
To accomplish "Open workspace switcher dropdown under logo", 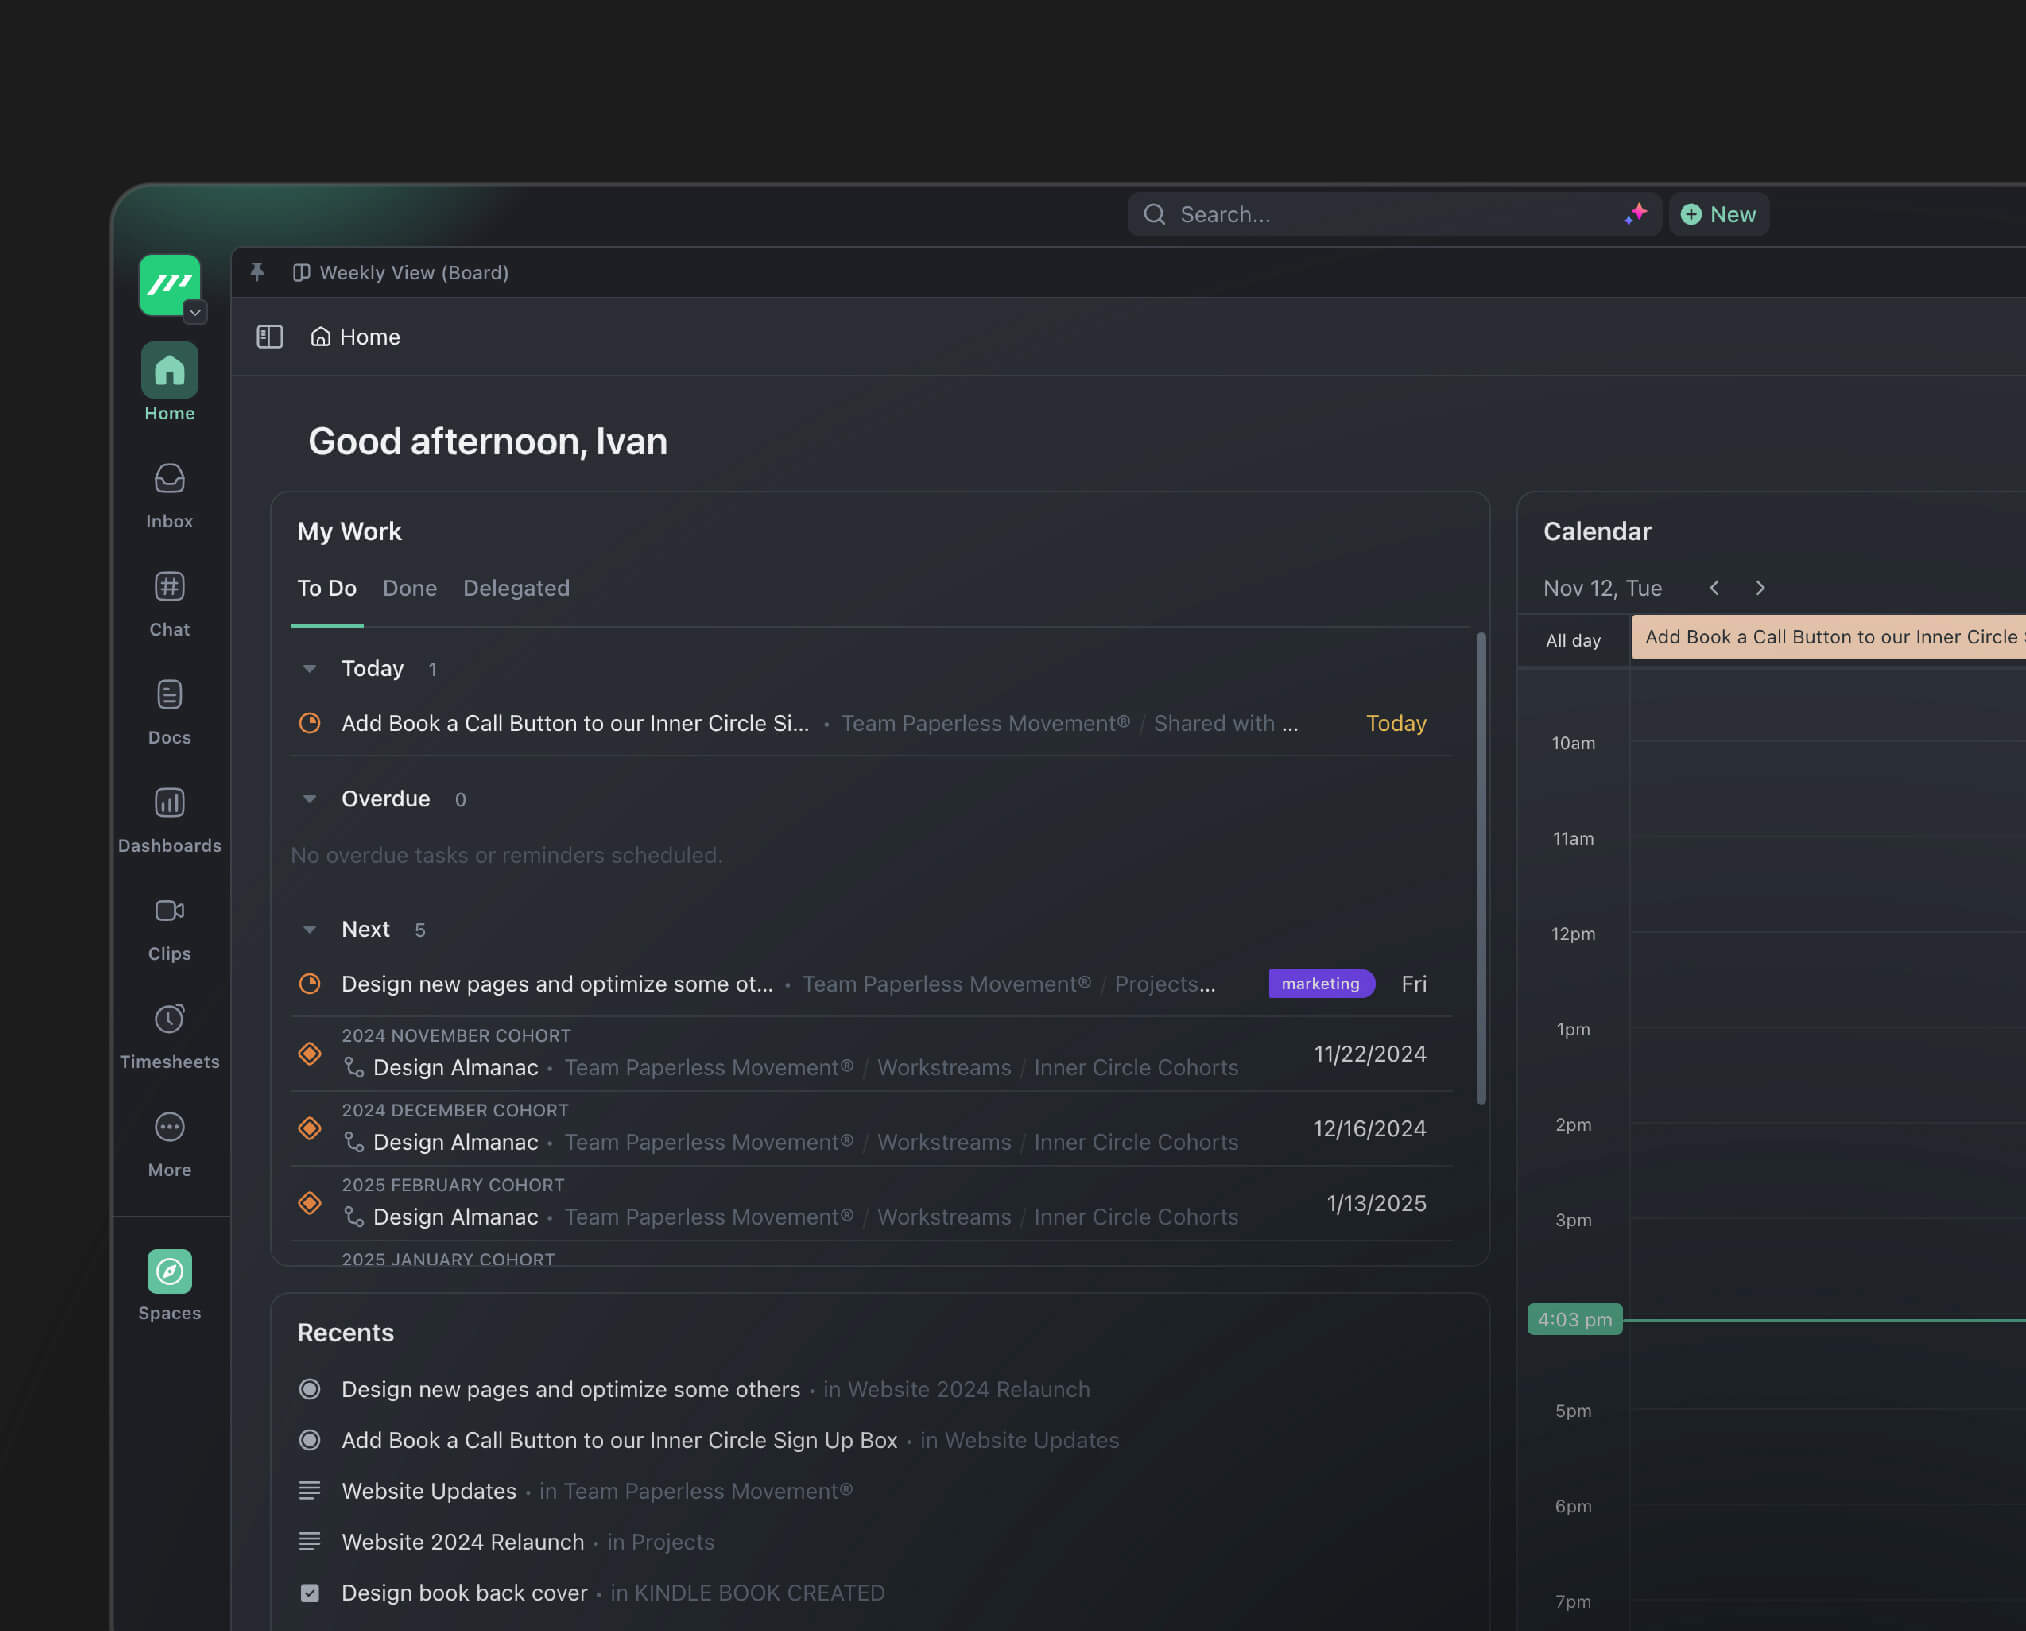I will pos(195,313).
